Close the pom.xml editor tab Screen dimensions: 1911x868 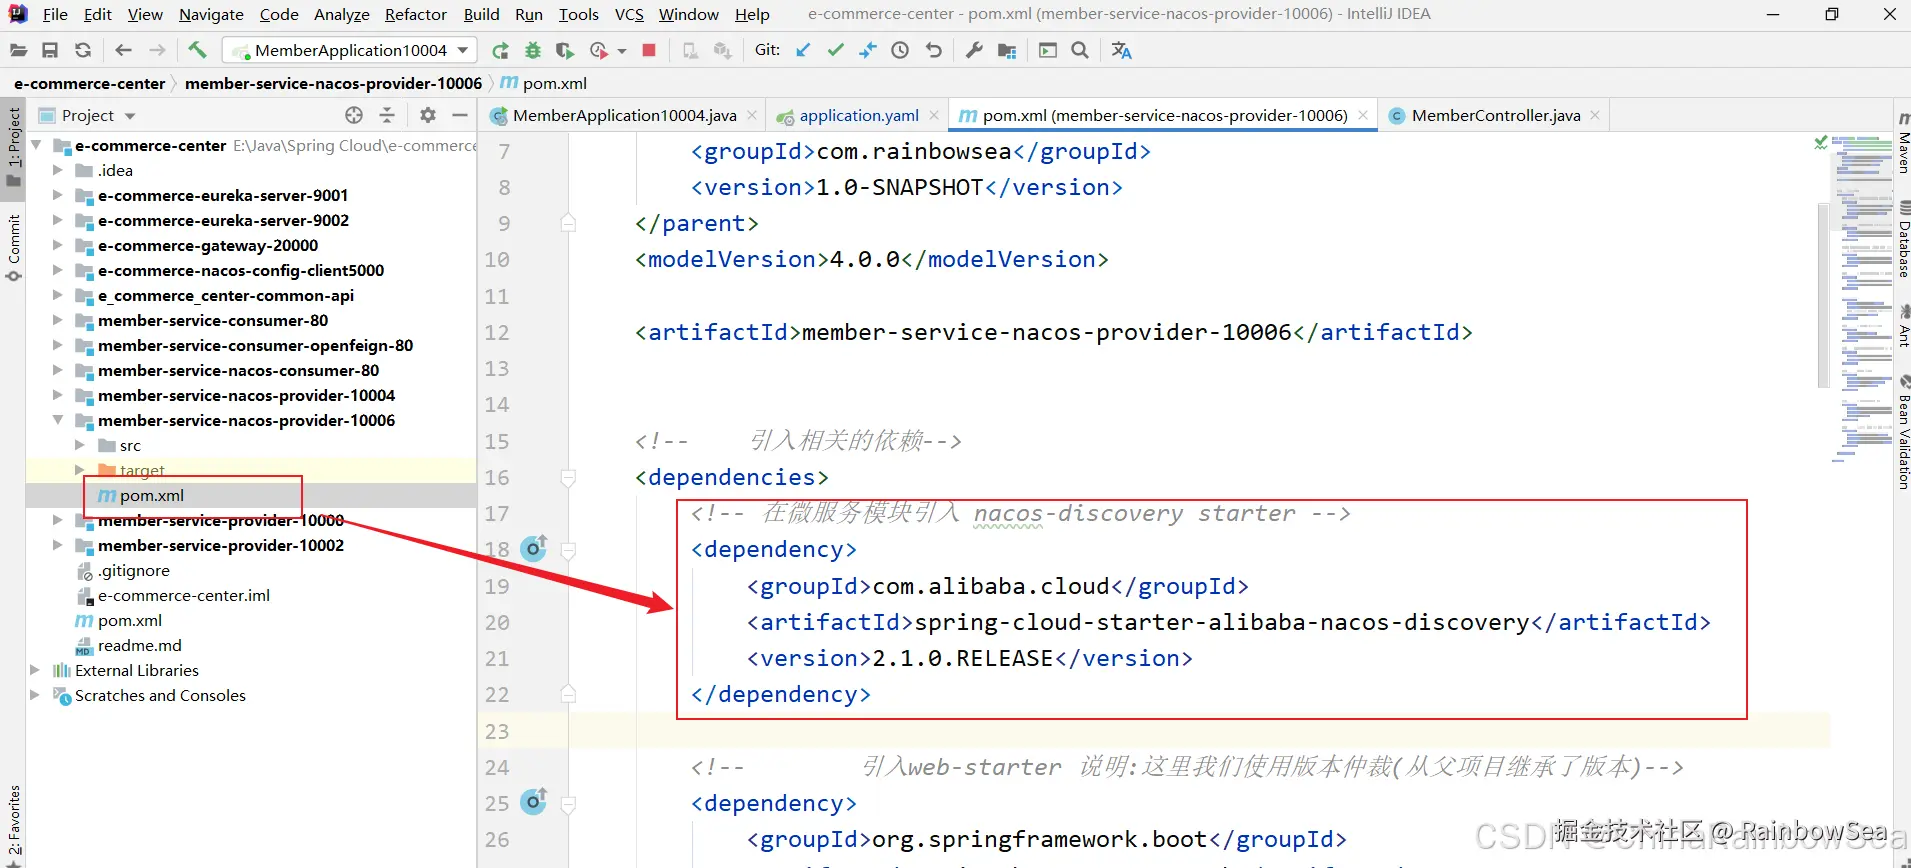(x=1362, y=115)
